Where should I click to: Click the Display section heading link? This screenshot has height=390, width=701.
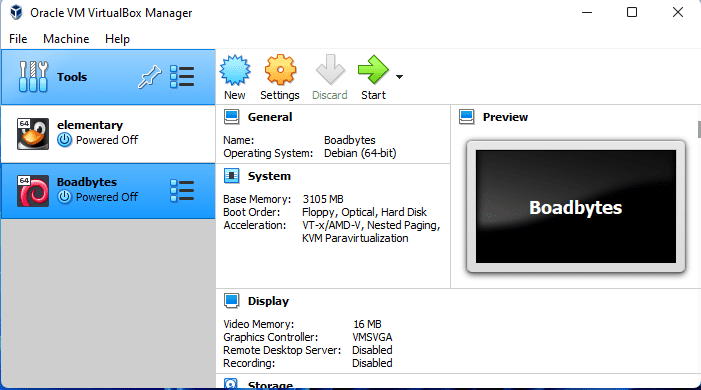pos(268,301)
